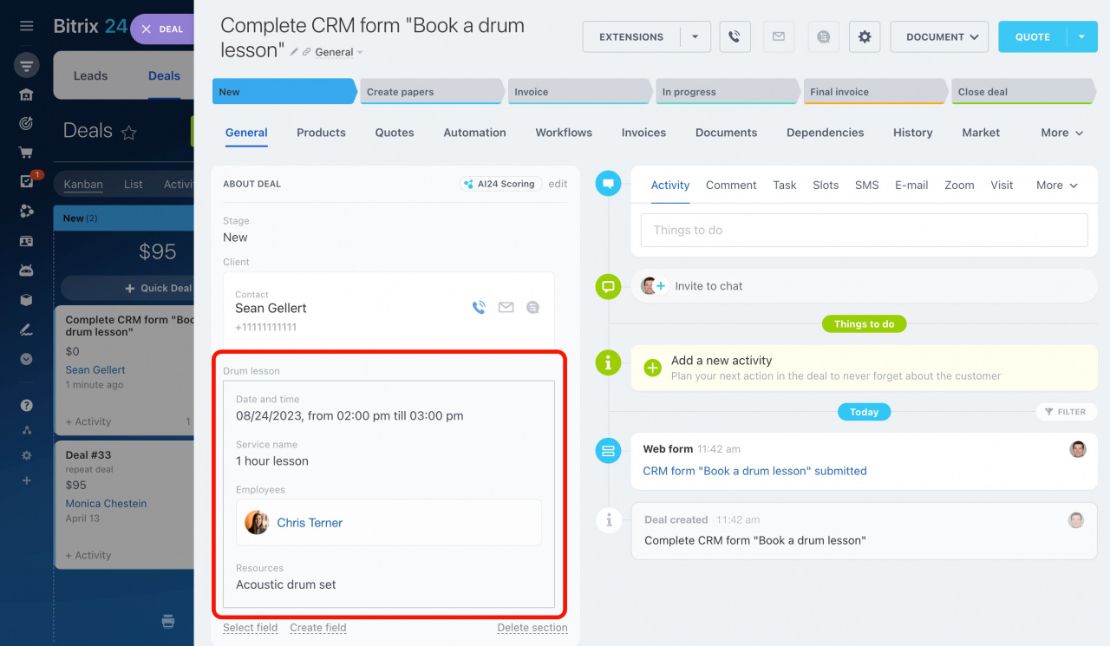Screen dimensions: 1110x646
Task: Click Invite to chat field
Action: pyautogui.click(x=864, y=286)
